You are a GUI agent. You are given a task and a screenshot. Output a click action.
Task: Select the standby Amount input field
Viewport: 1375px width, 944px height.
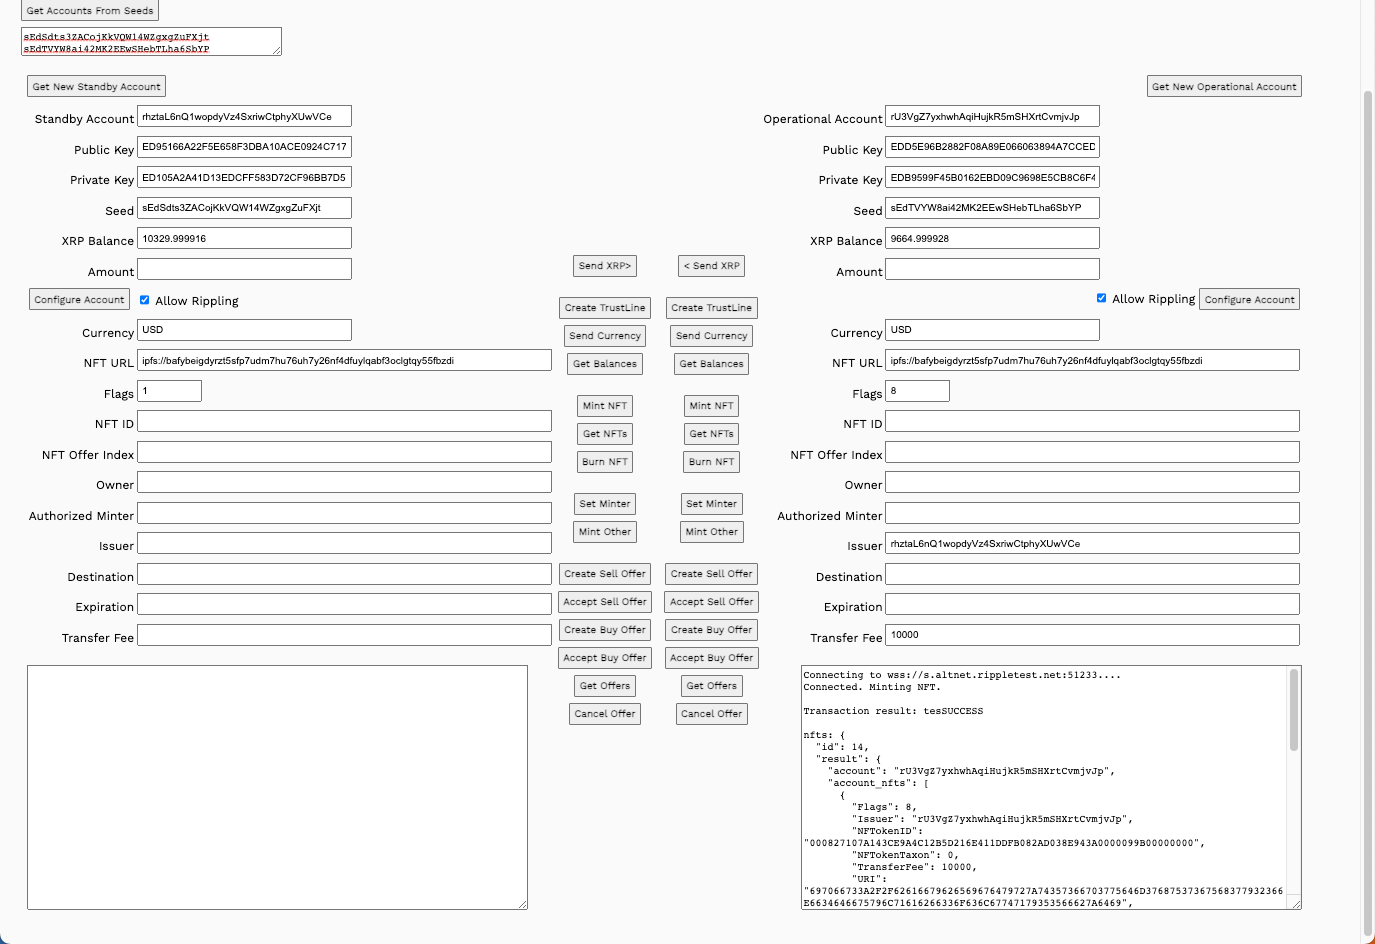click(244, 269)
